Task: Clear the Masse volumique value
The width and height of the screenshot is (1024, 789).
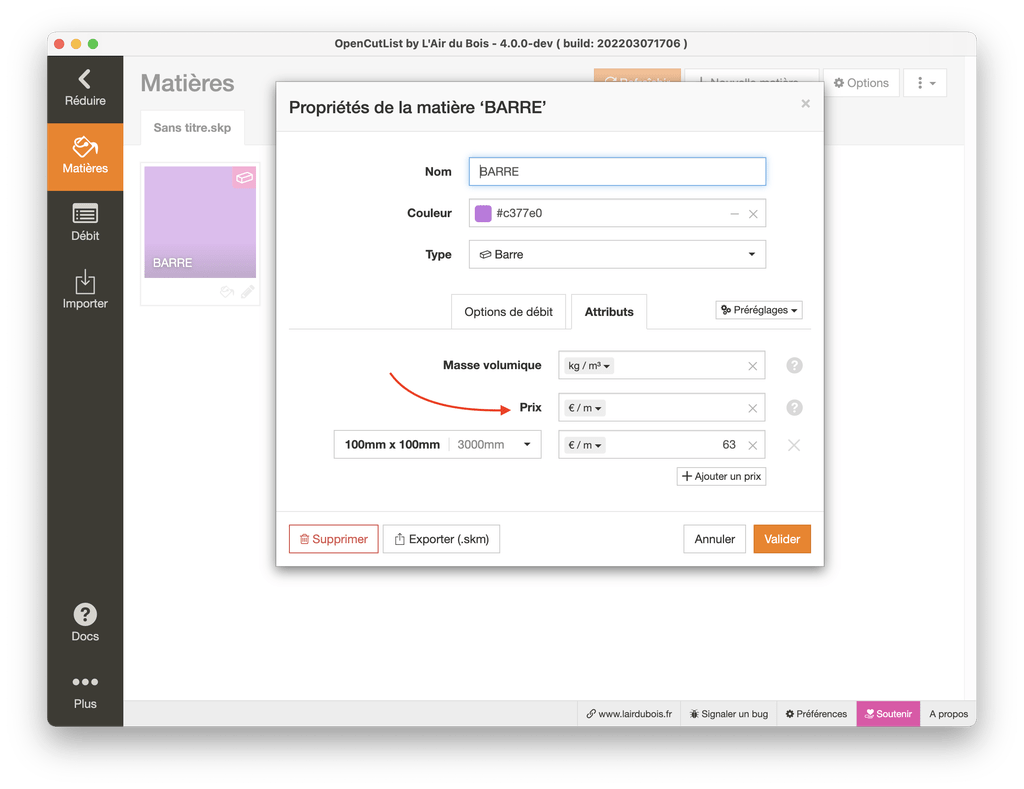Action: click(x=752, y=366)
